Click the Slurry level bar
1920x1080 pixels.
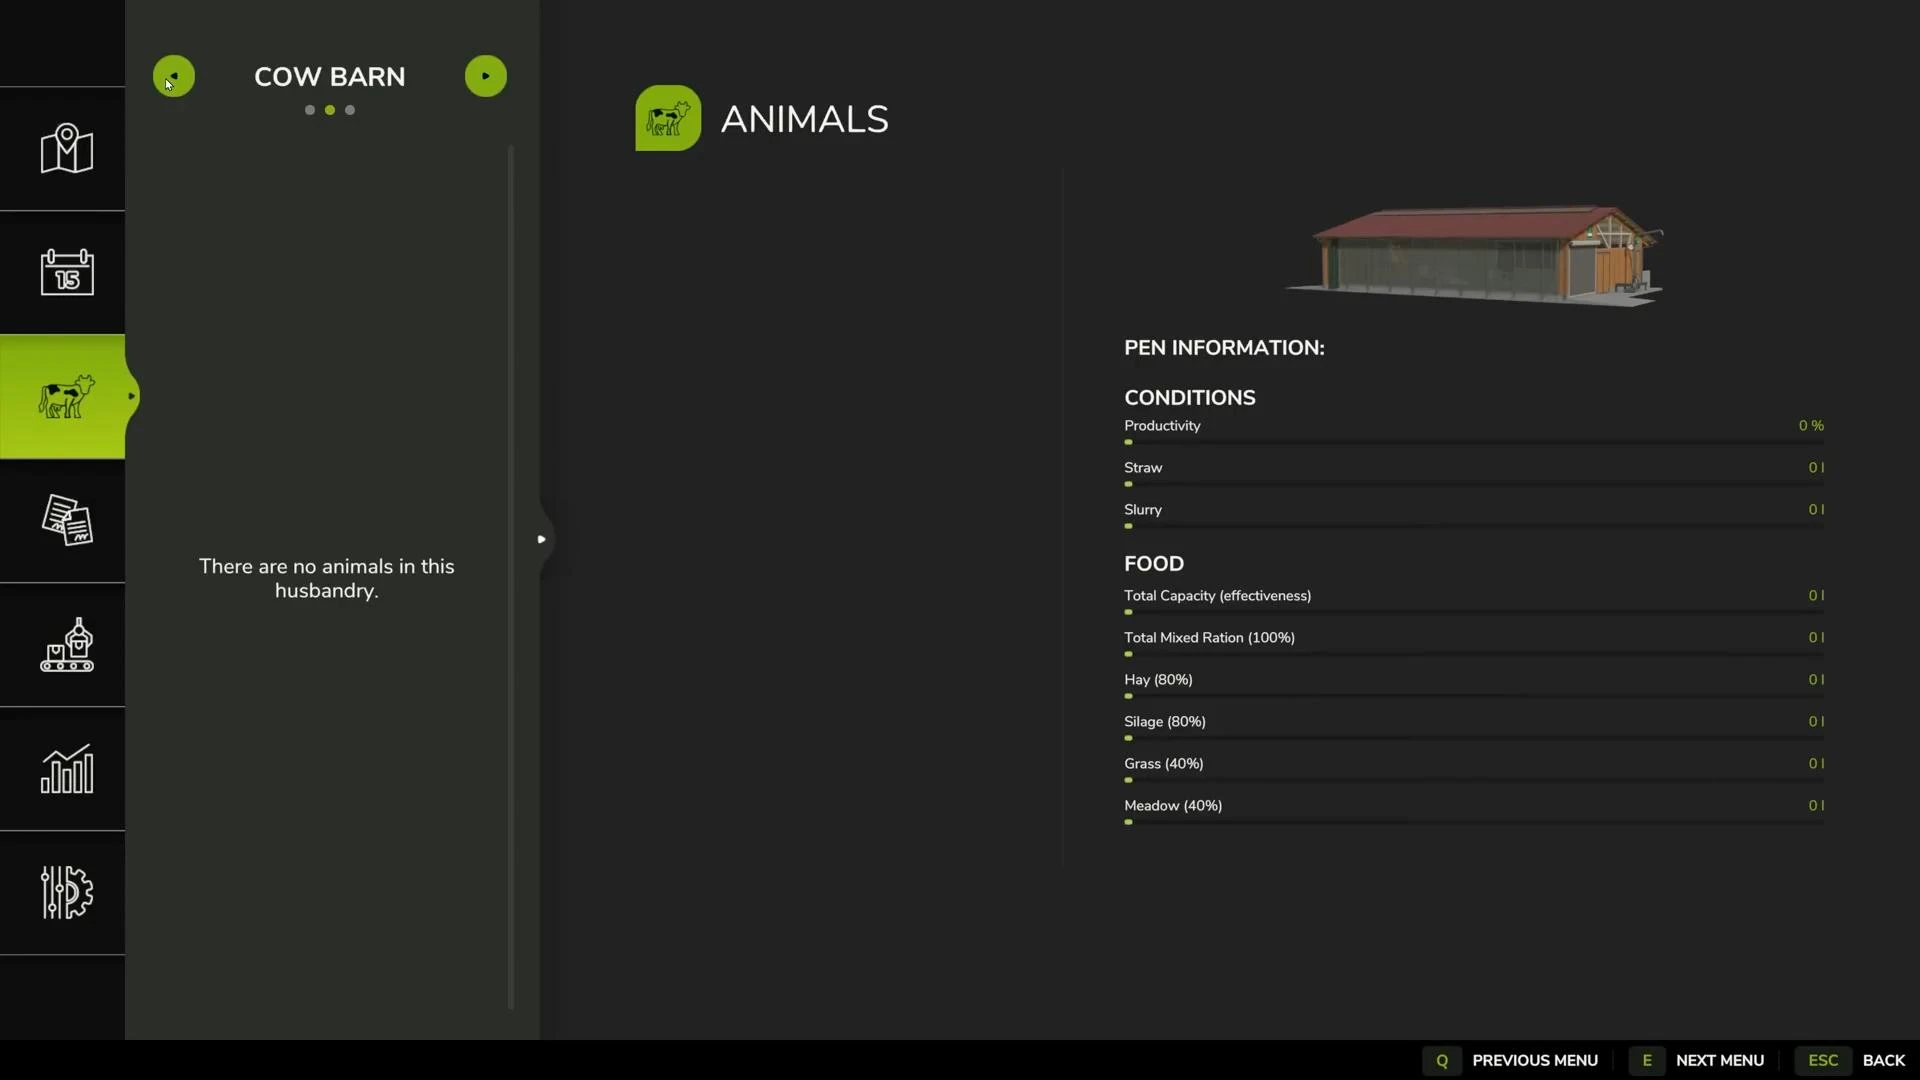1474,526
